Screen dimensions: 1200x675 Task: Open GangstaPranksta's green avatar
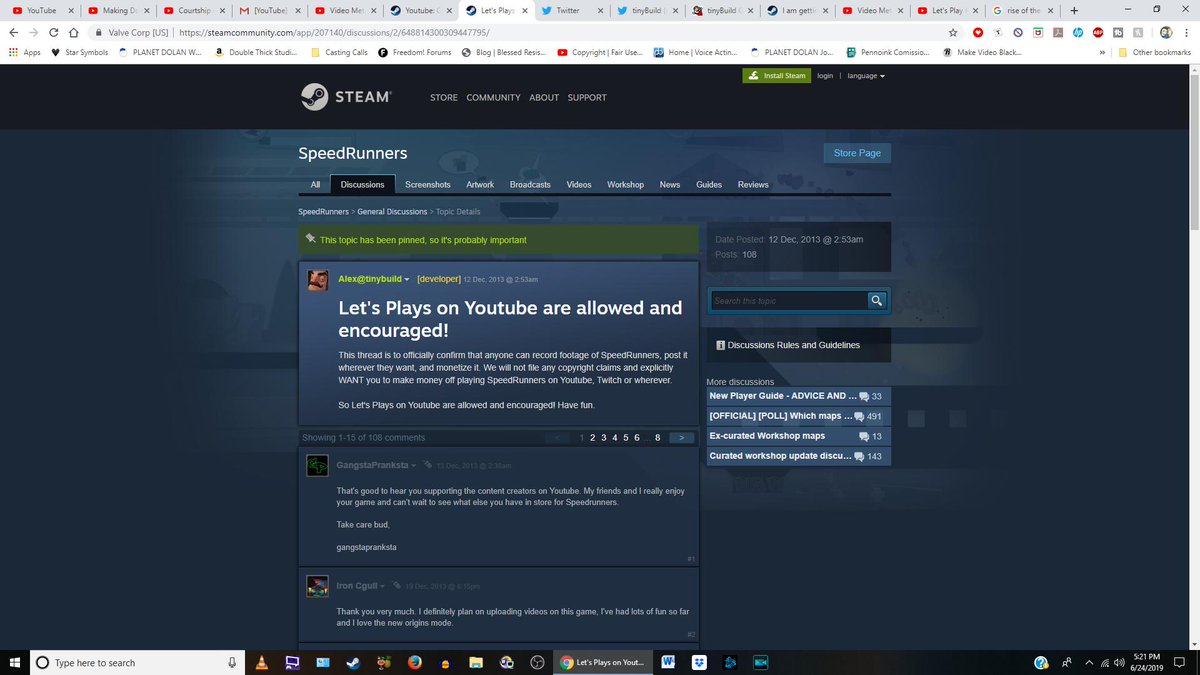click(318, 465)
